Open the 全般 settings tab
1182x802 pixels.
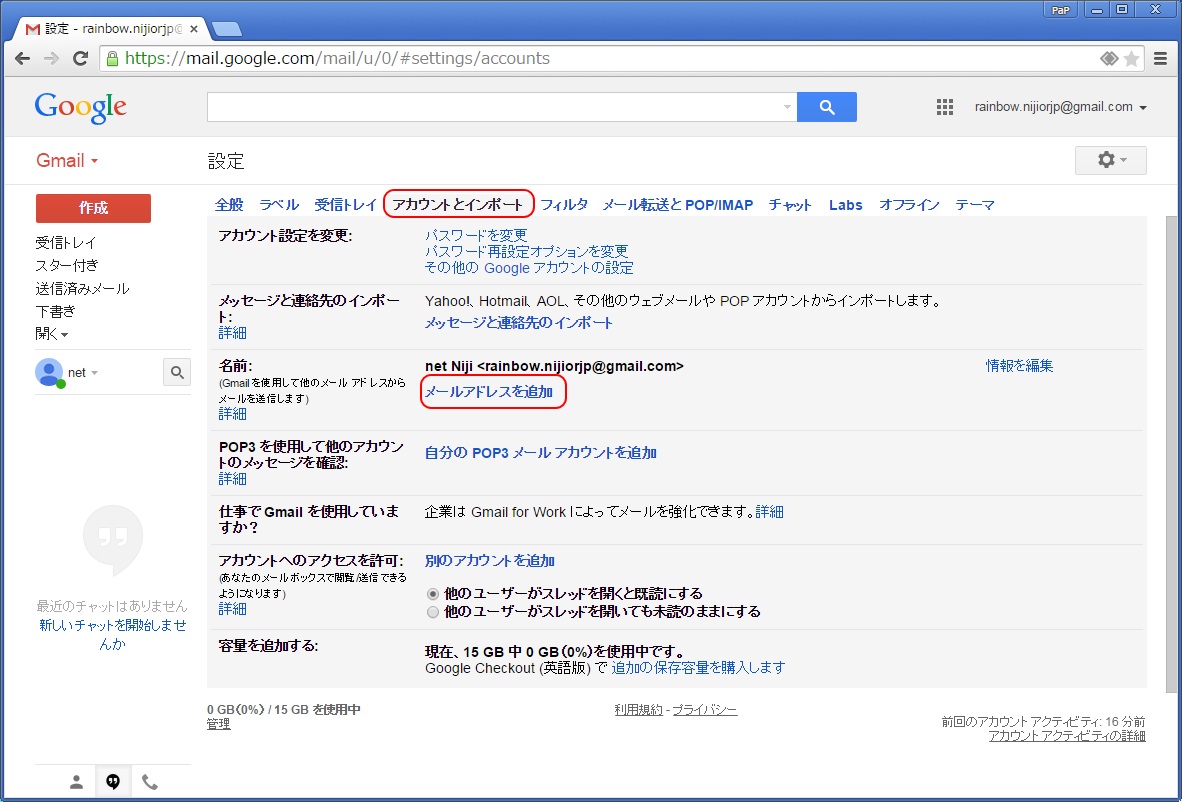229,205
